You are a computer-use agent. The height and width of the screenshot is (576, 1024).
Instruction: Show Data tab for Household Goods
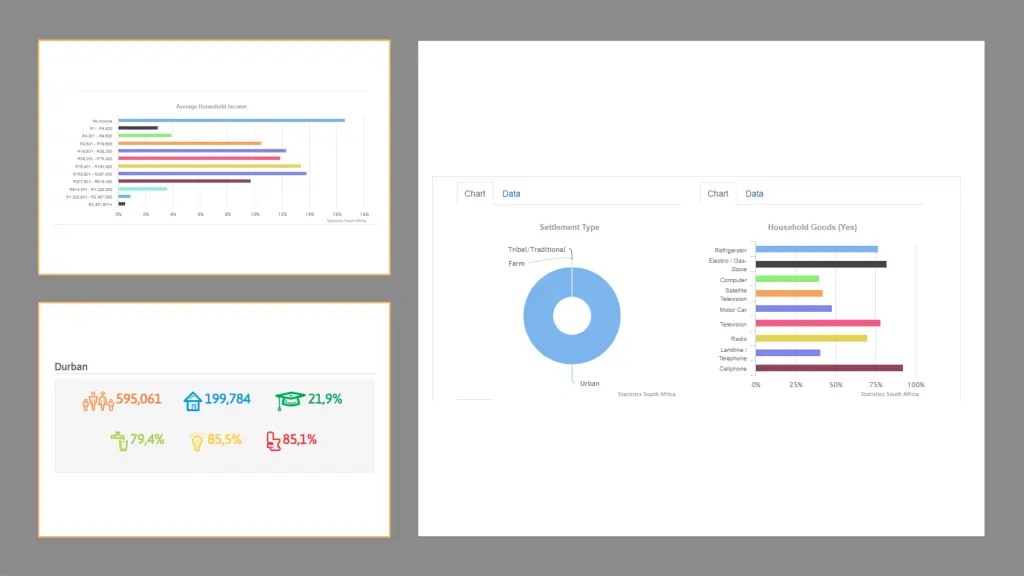point(754,194)
